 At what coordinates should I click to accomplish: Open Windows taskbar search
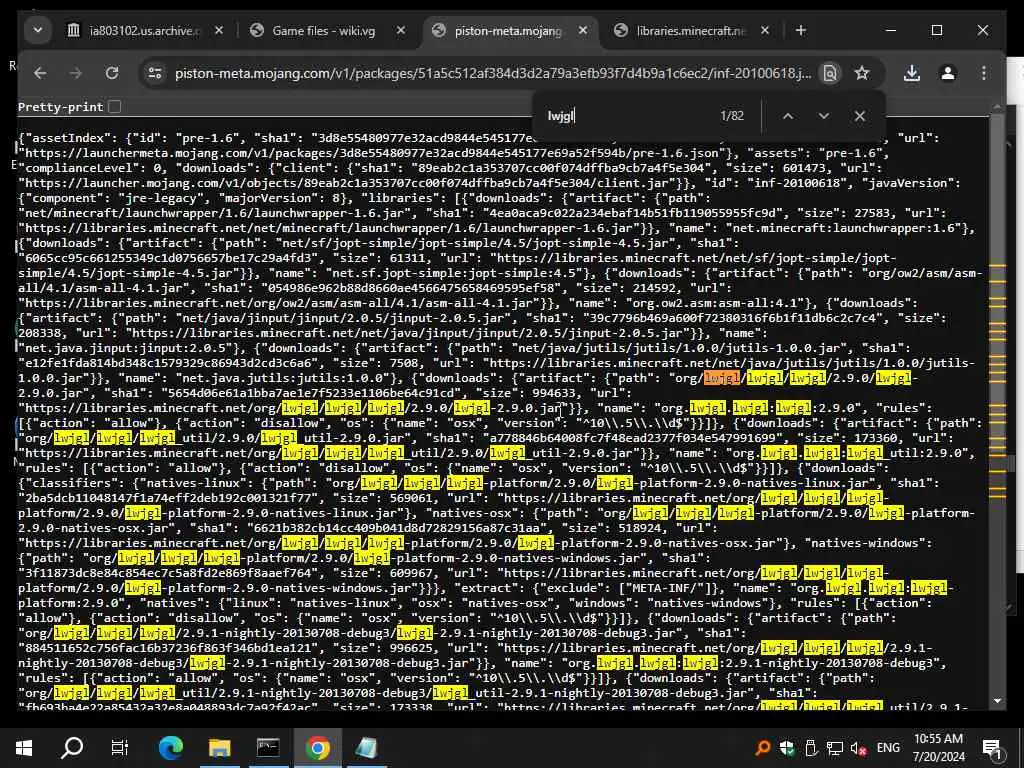[x=72, y=748]
